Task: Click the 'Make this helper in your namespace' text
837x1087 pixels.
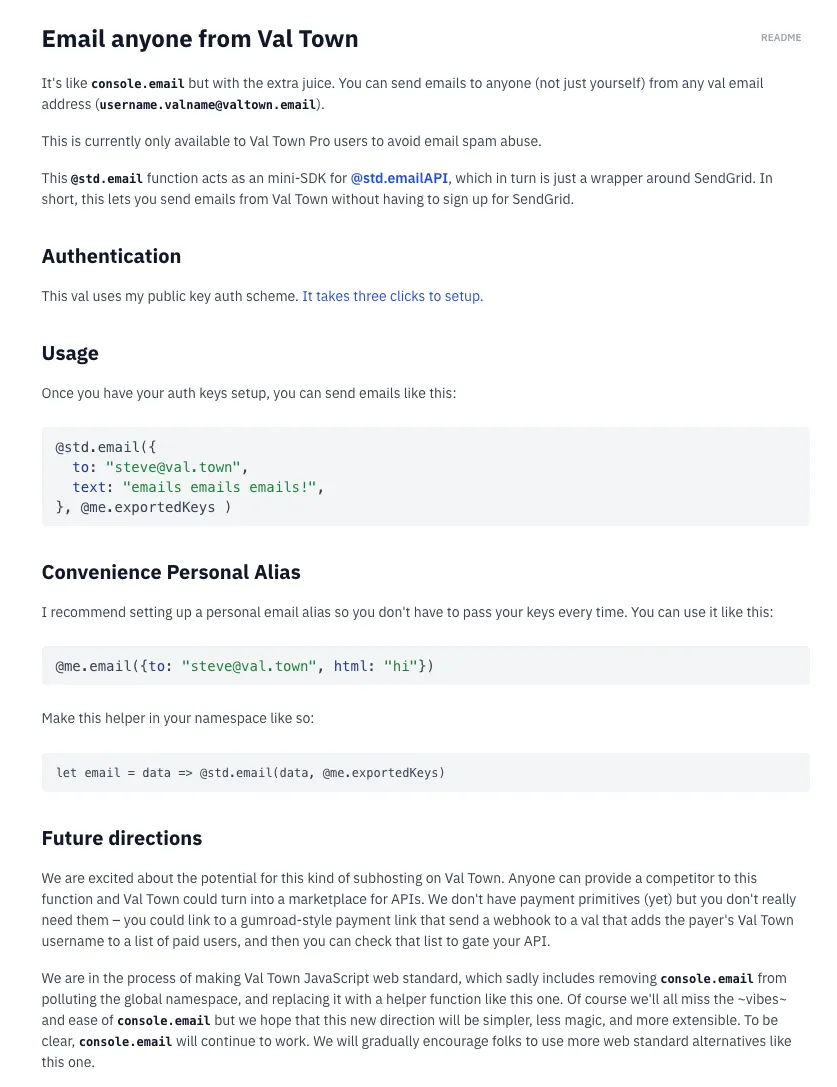Action: [x=177, y=718]
